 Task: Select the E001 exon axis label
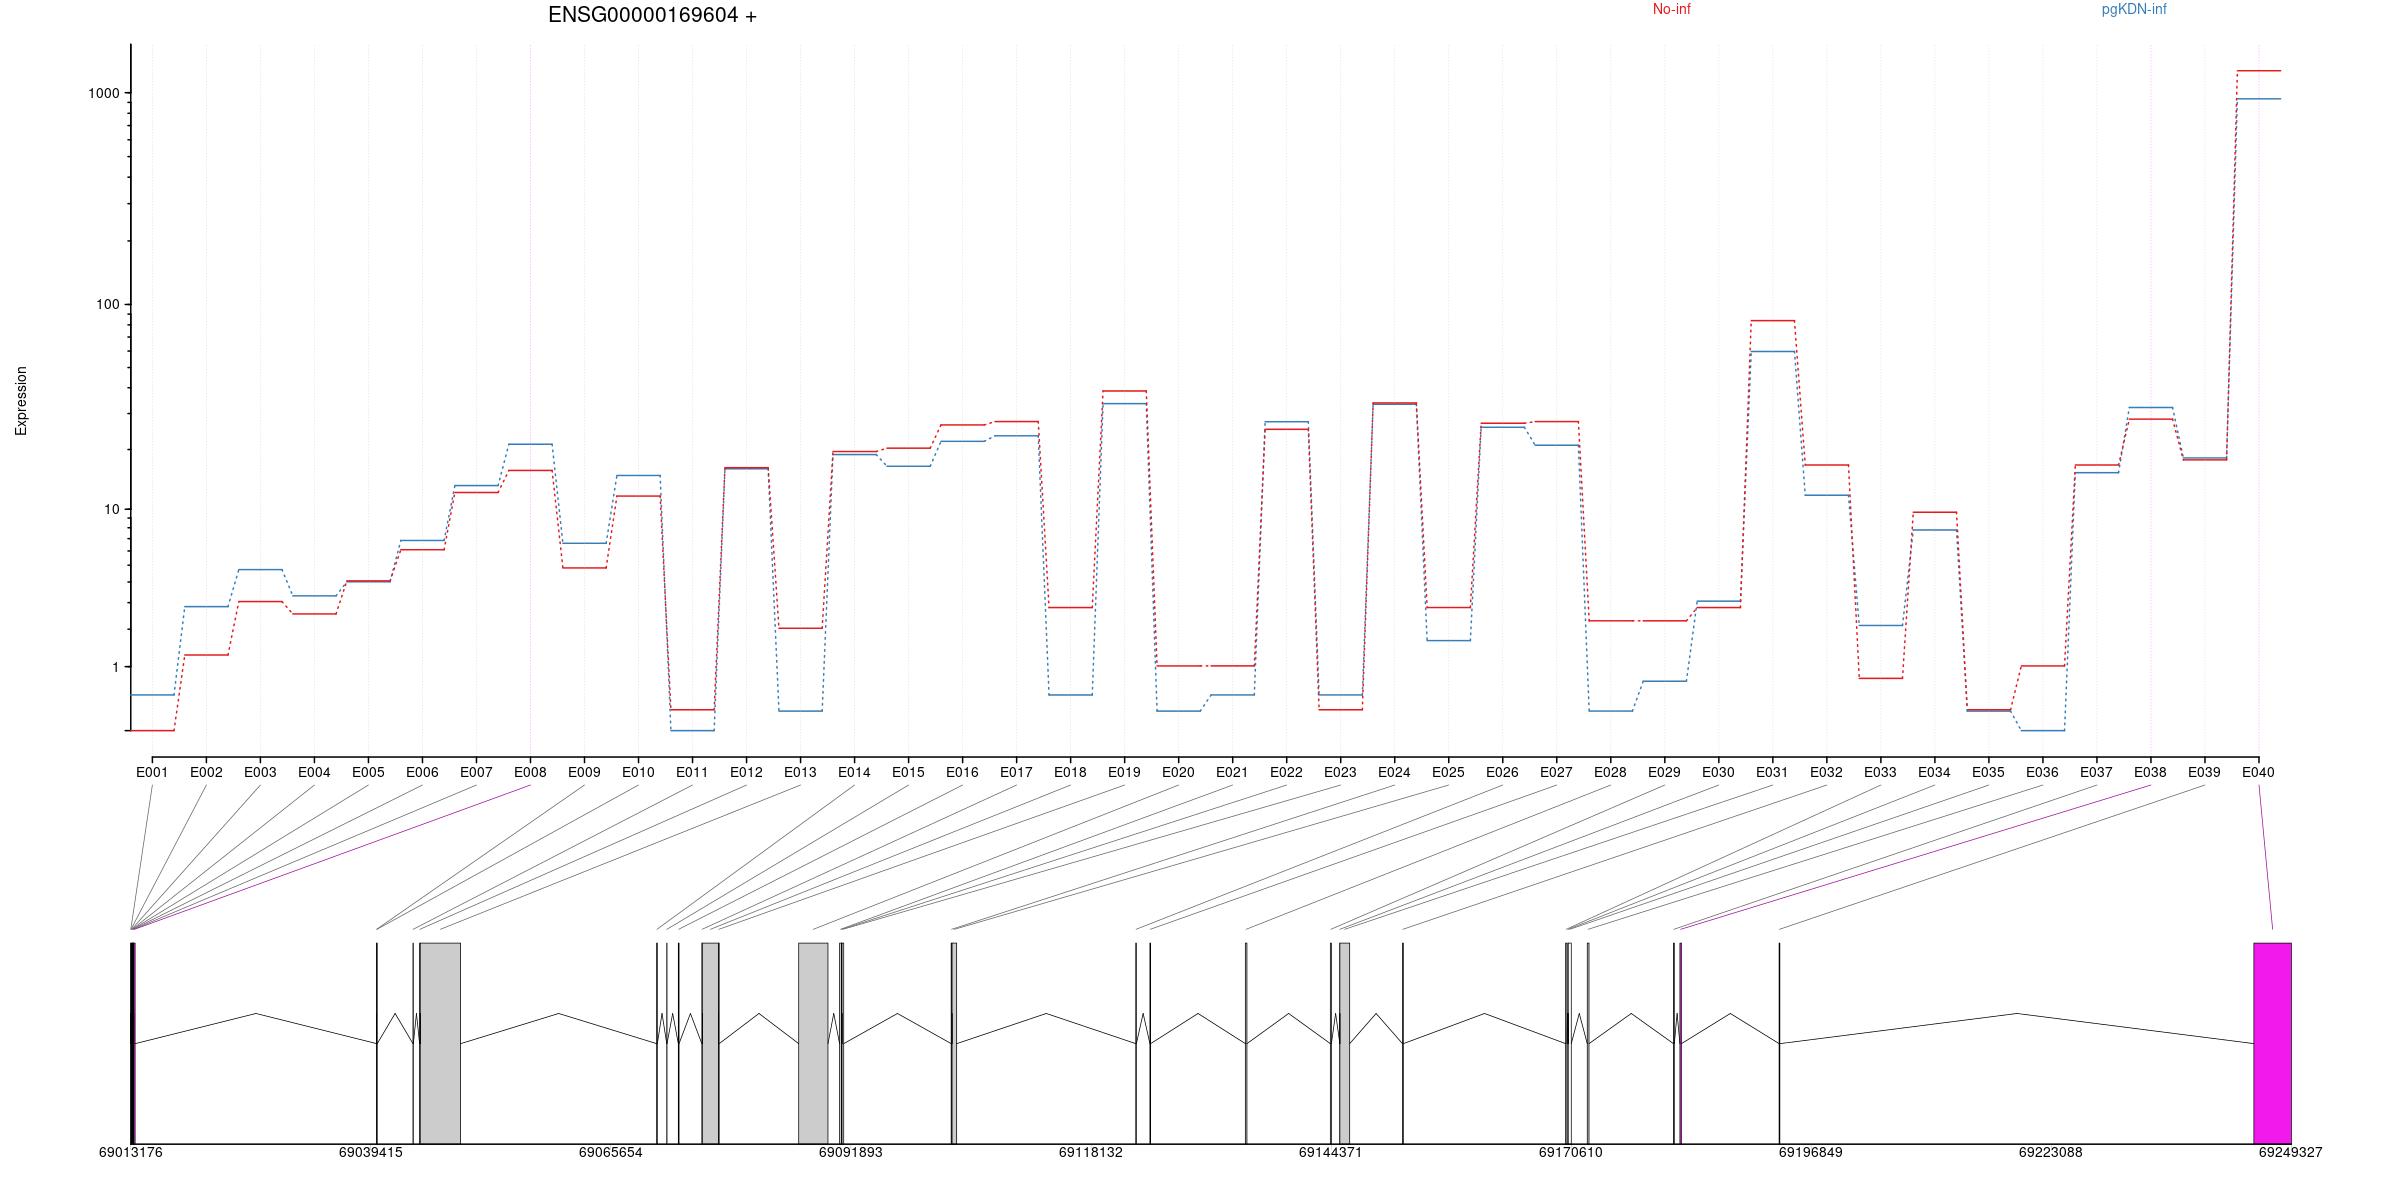(x=152, y=772)
